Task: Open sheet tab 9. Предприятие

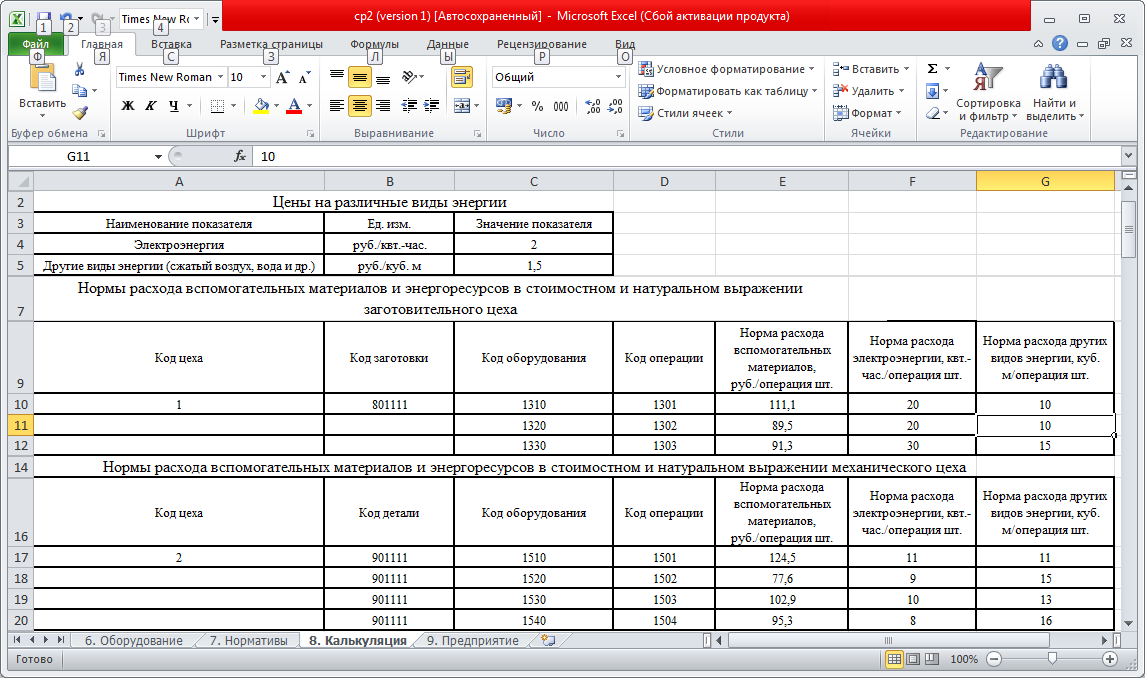Action: click(472, 641)
